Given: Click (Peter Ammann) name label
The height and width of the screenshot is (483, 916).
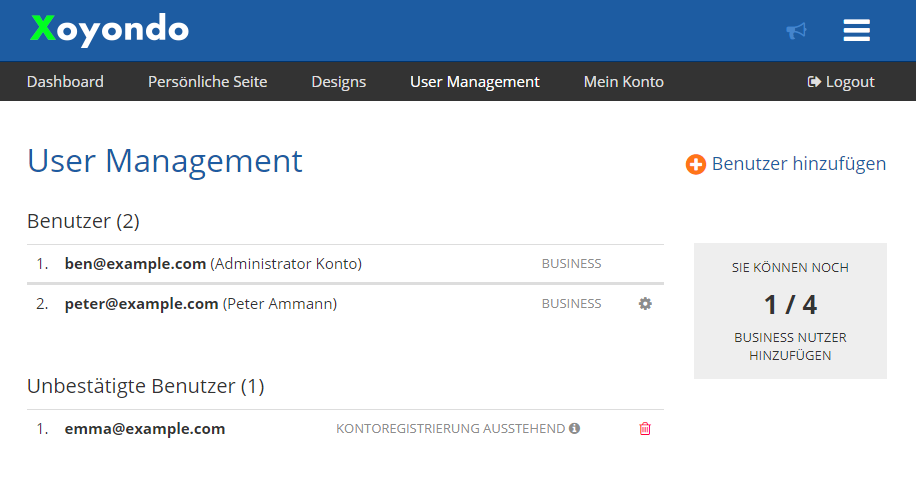Looking at the screenshot, I should [x=280, y=304].
